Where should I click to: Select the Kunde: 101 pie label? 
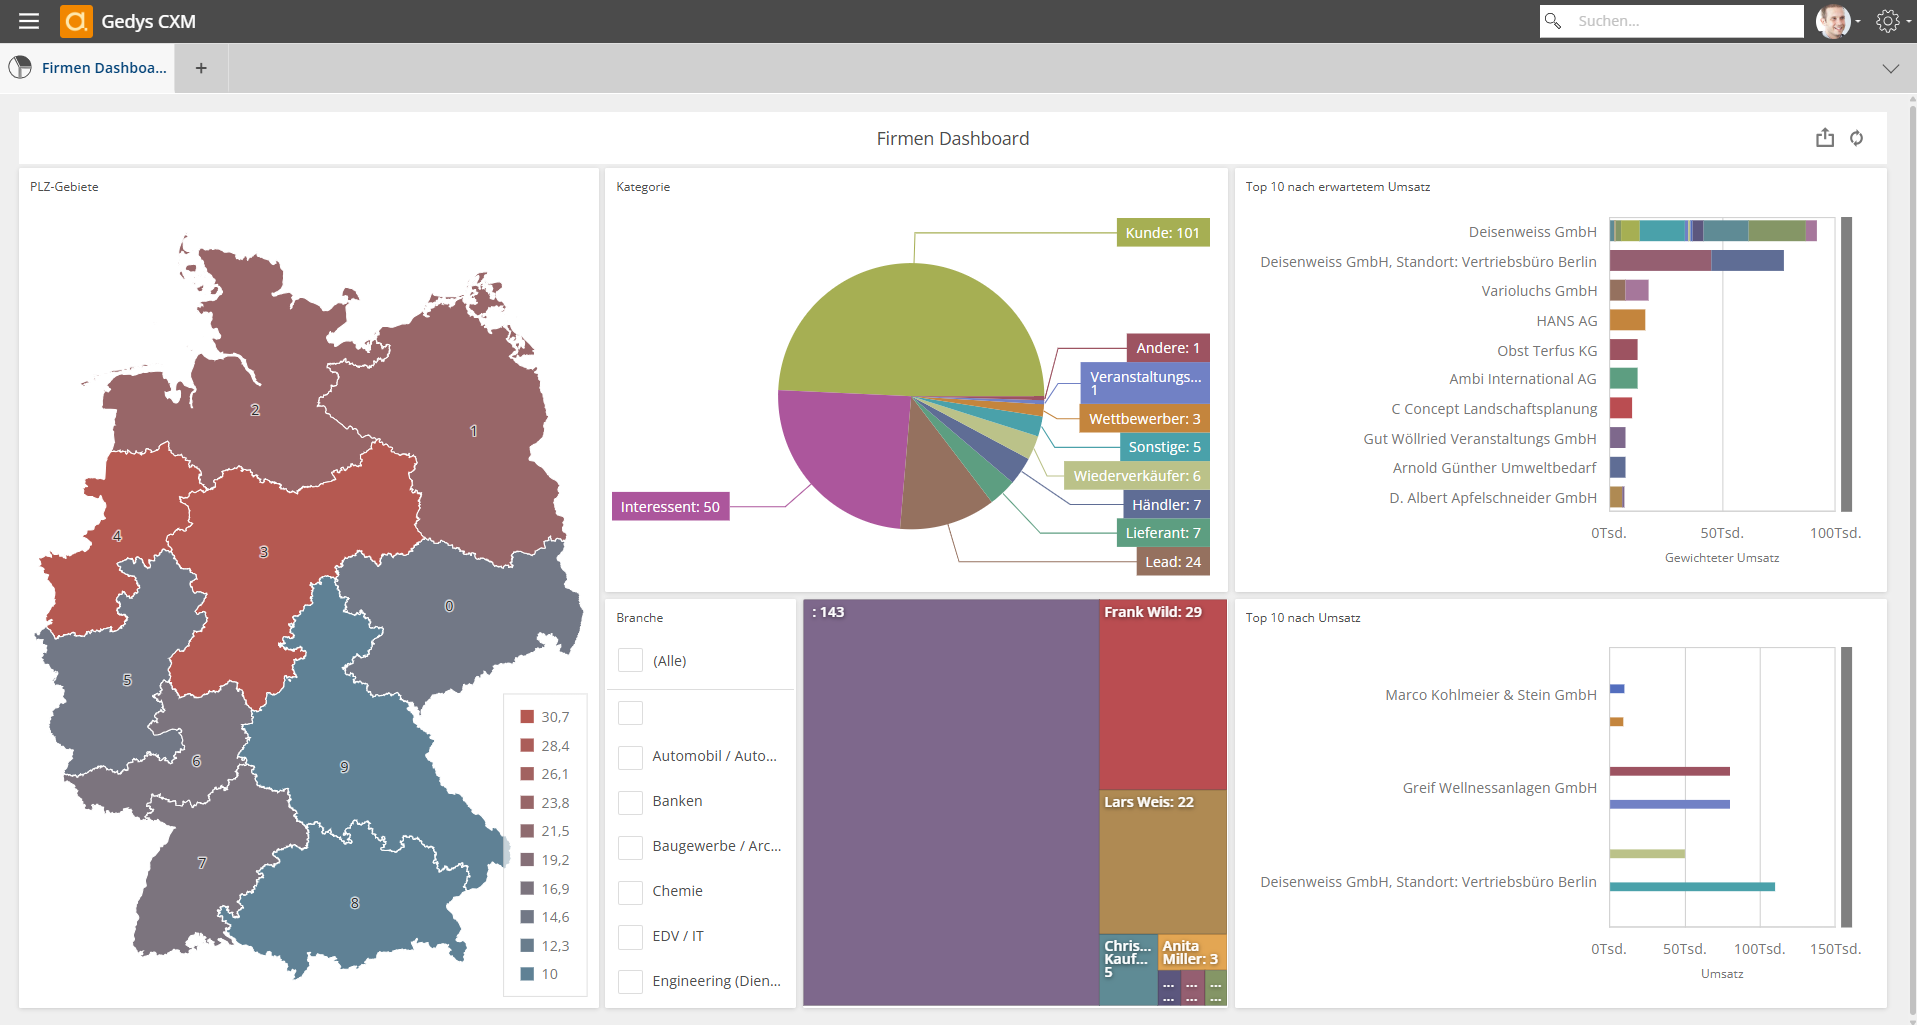(1162, 232)
